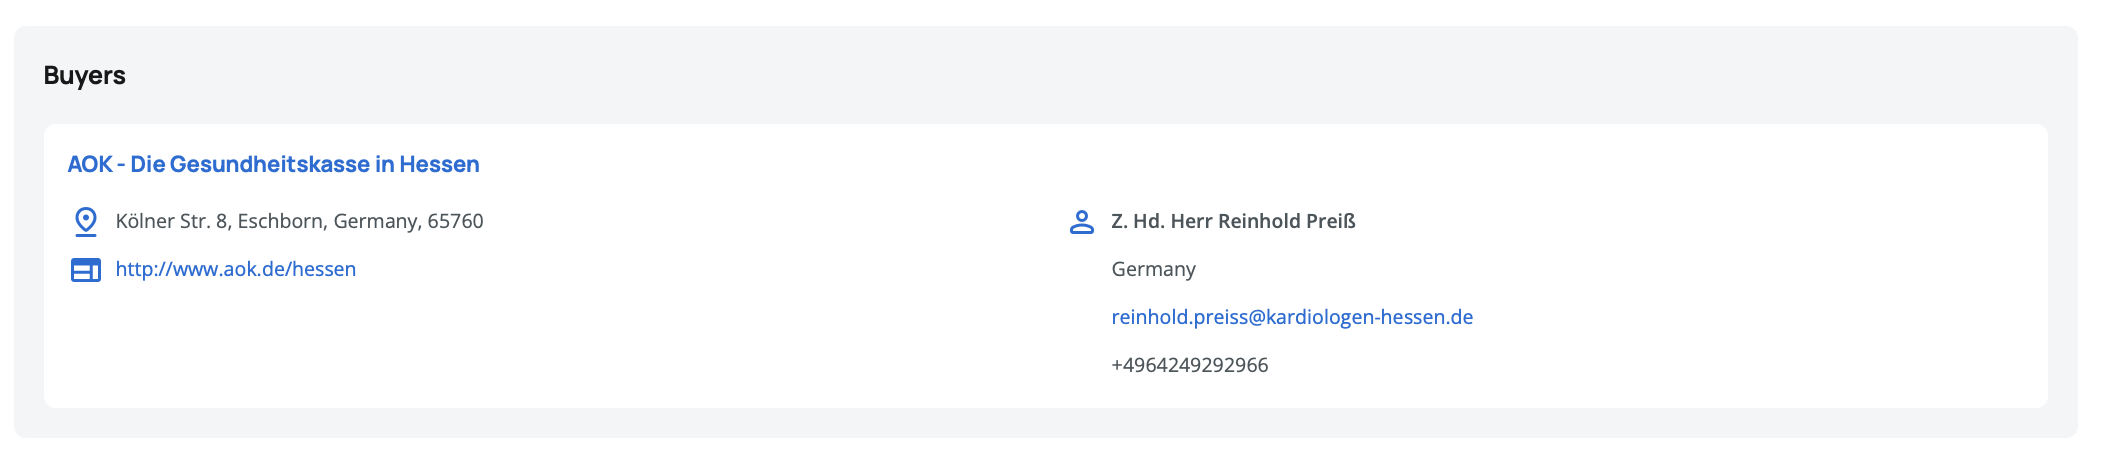Click the Kölner Str. 8 street text
This screenshot has height=456, width=2104.
[172, 221]
